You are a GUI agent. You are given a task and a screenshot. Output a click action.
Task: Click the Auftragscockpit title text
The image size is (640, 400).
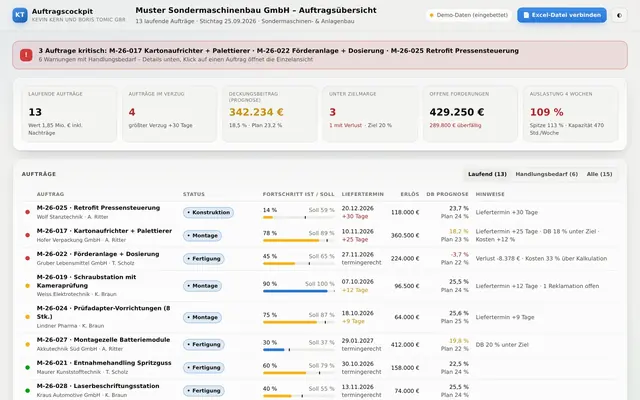(62, 11)
